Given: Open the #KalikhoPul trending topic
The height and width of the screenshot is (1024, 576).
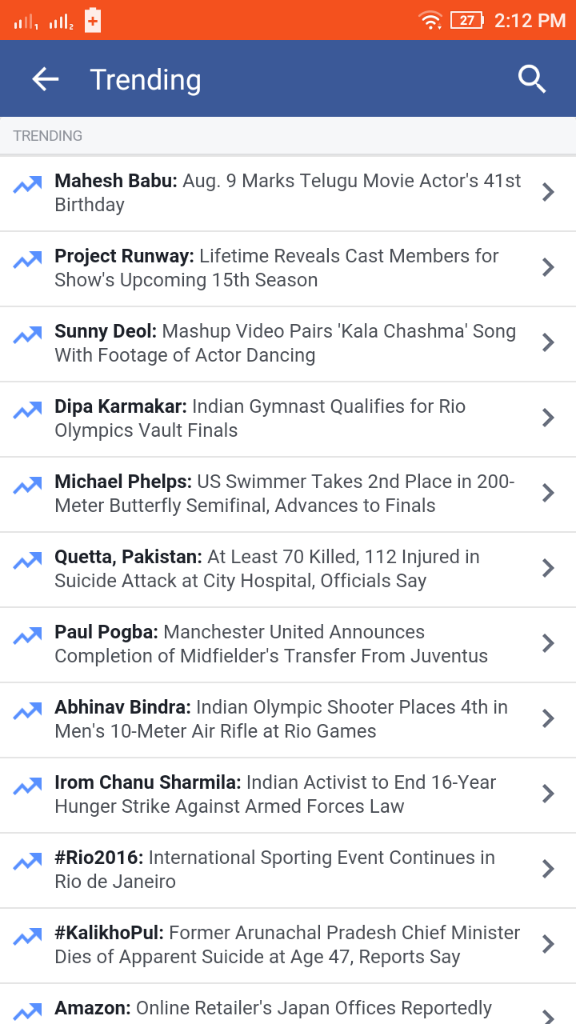Looking at the screenshot, I should click(288, 945).
